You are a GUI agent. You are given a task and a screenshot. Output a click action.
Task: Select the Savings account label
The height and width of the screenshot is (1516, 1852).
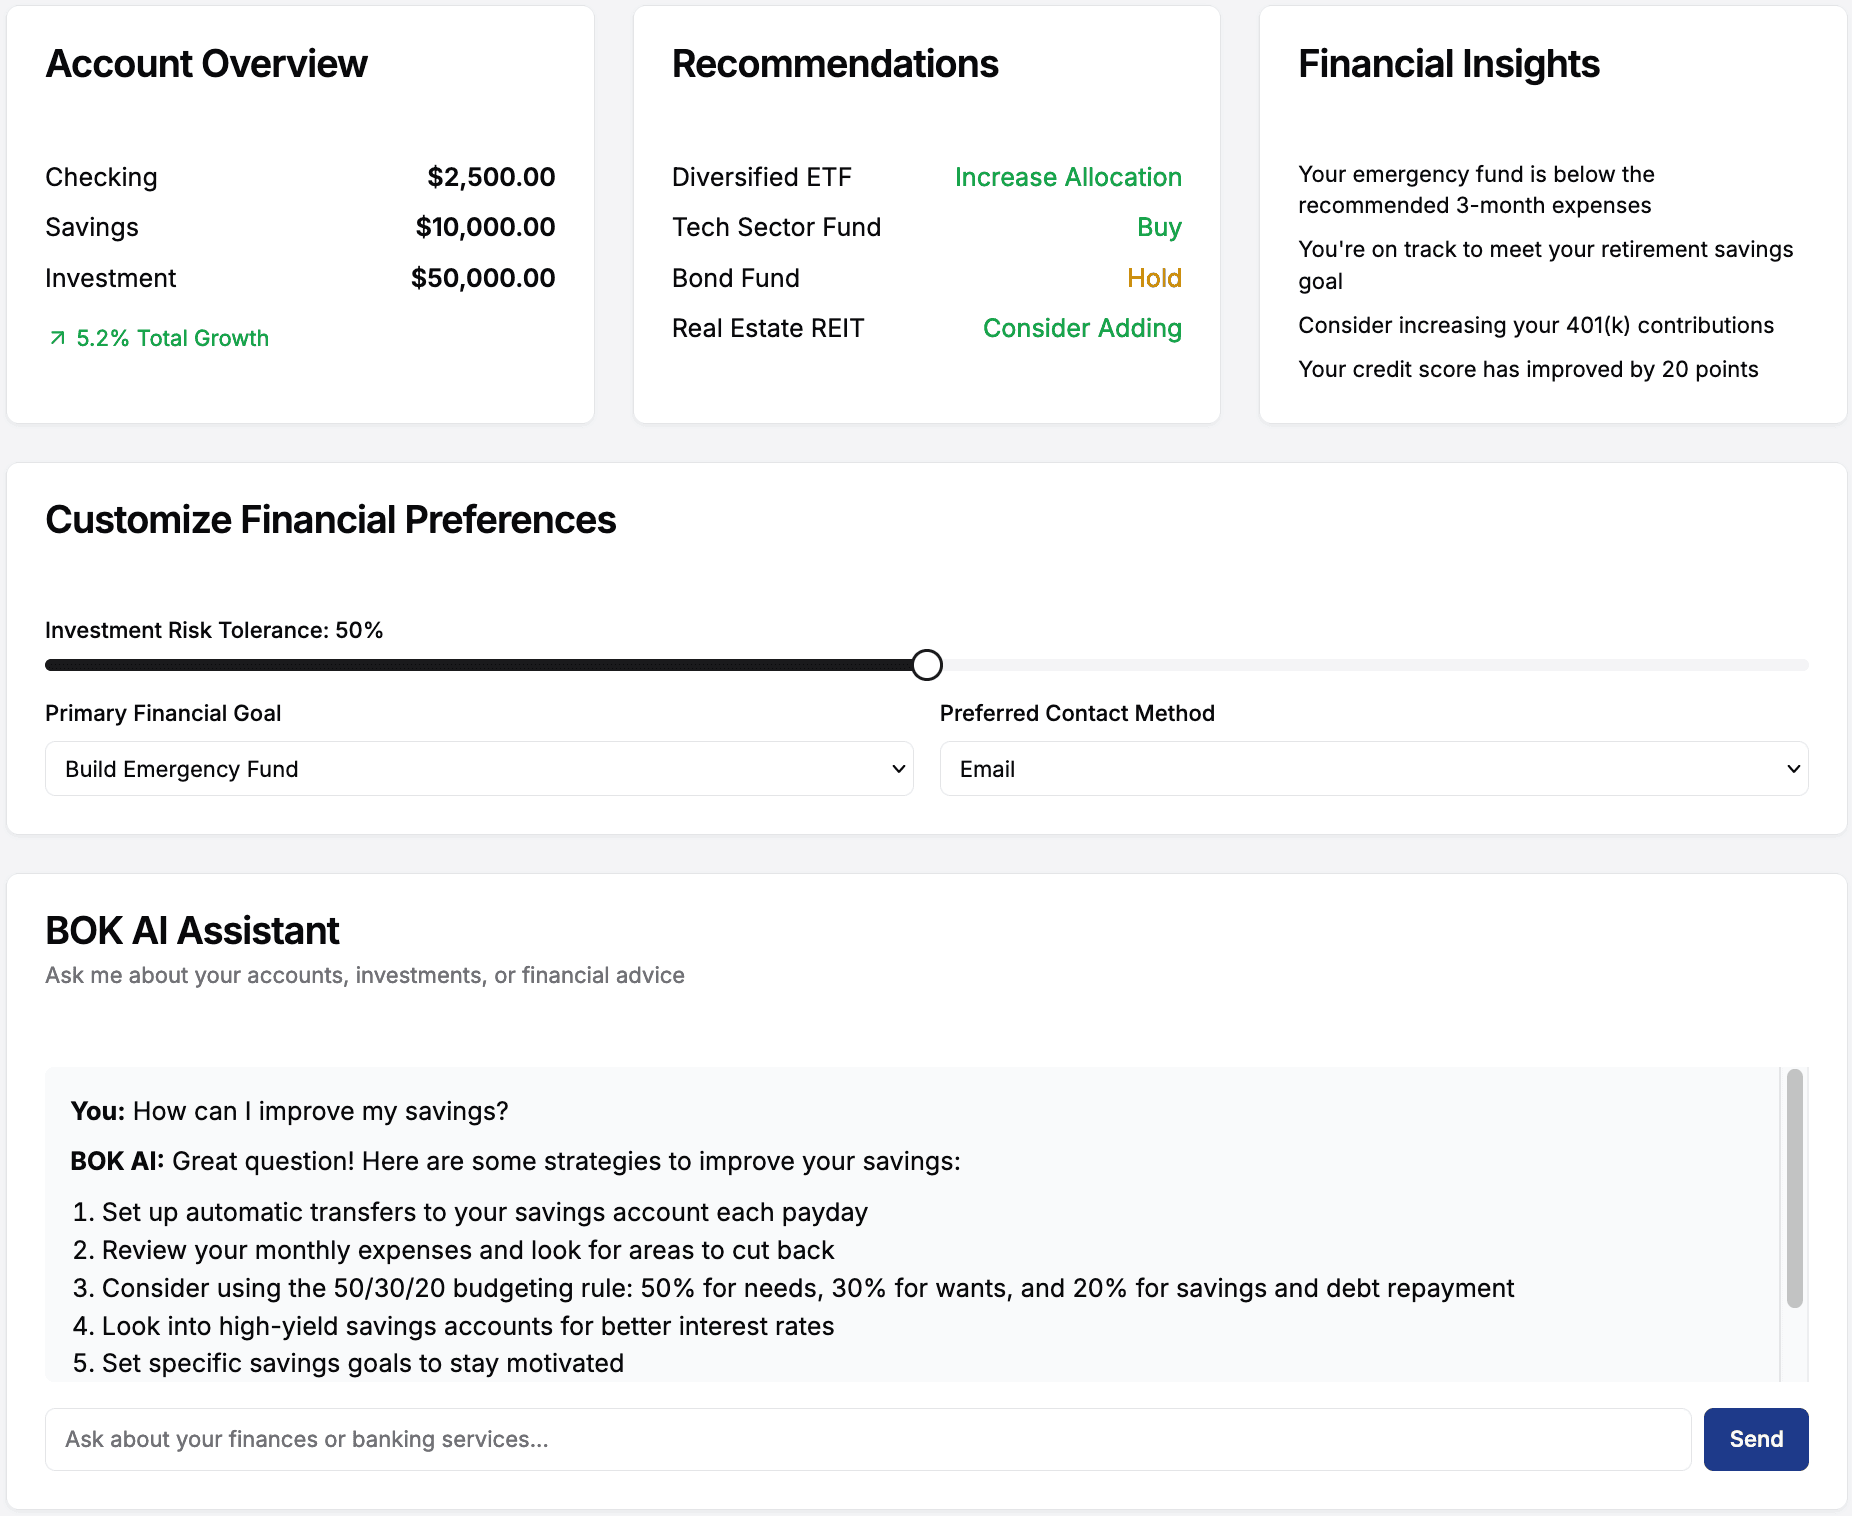pyautogui.click(x=92, y=227)
